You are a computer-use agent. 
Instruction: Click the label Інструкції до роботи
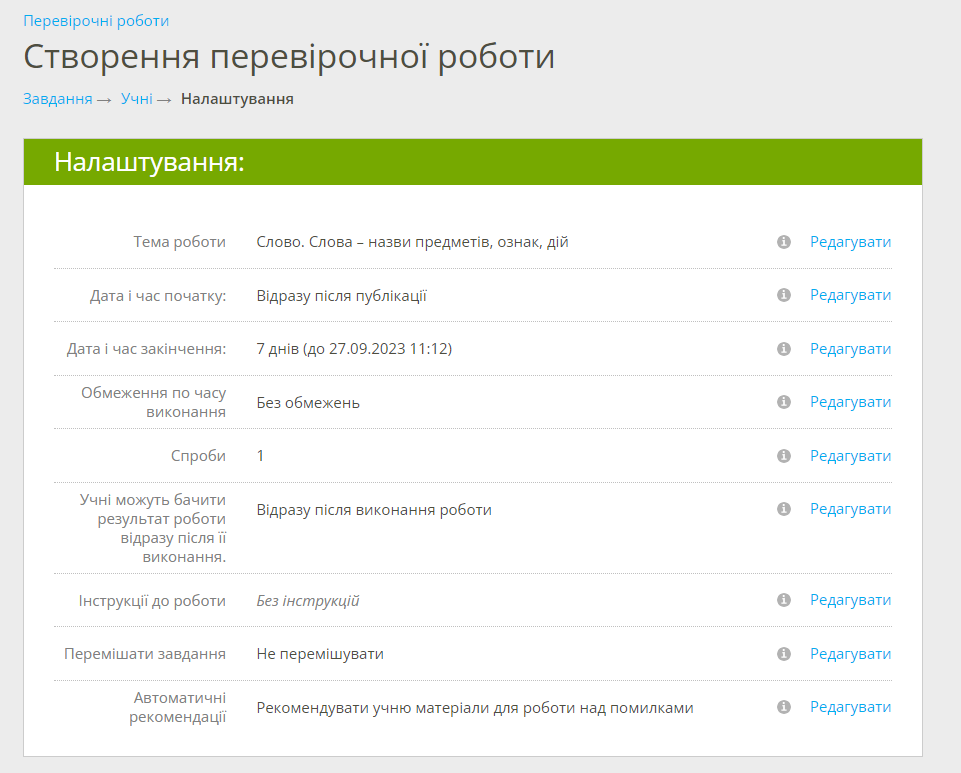152,601
